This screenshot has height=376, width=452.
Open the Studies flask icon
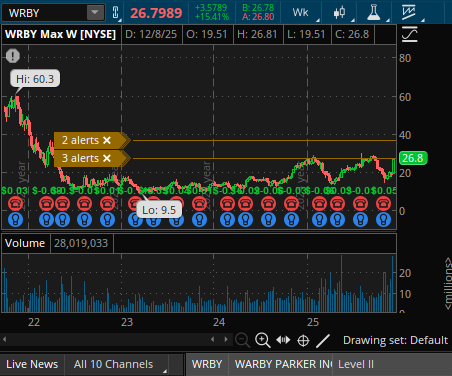click(x=374, y=13)
